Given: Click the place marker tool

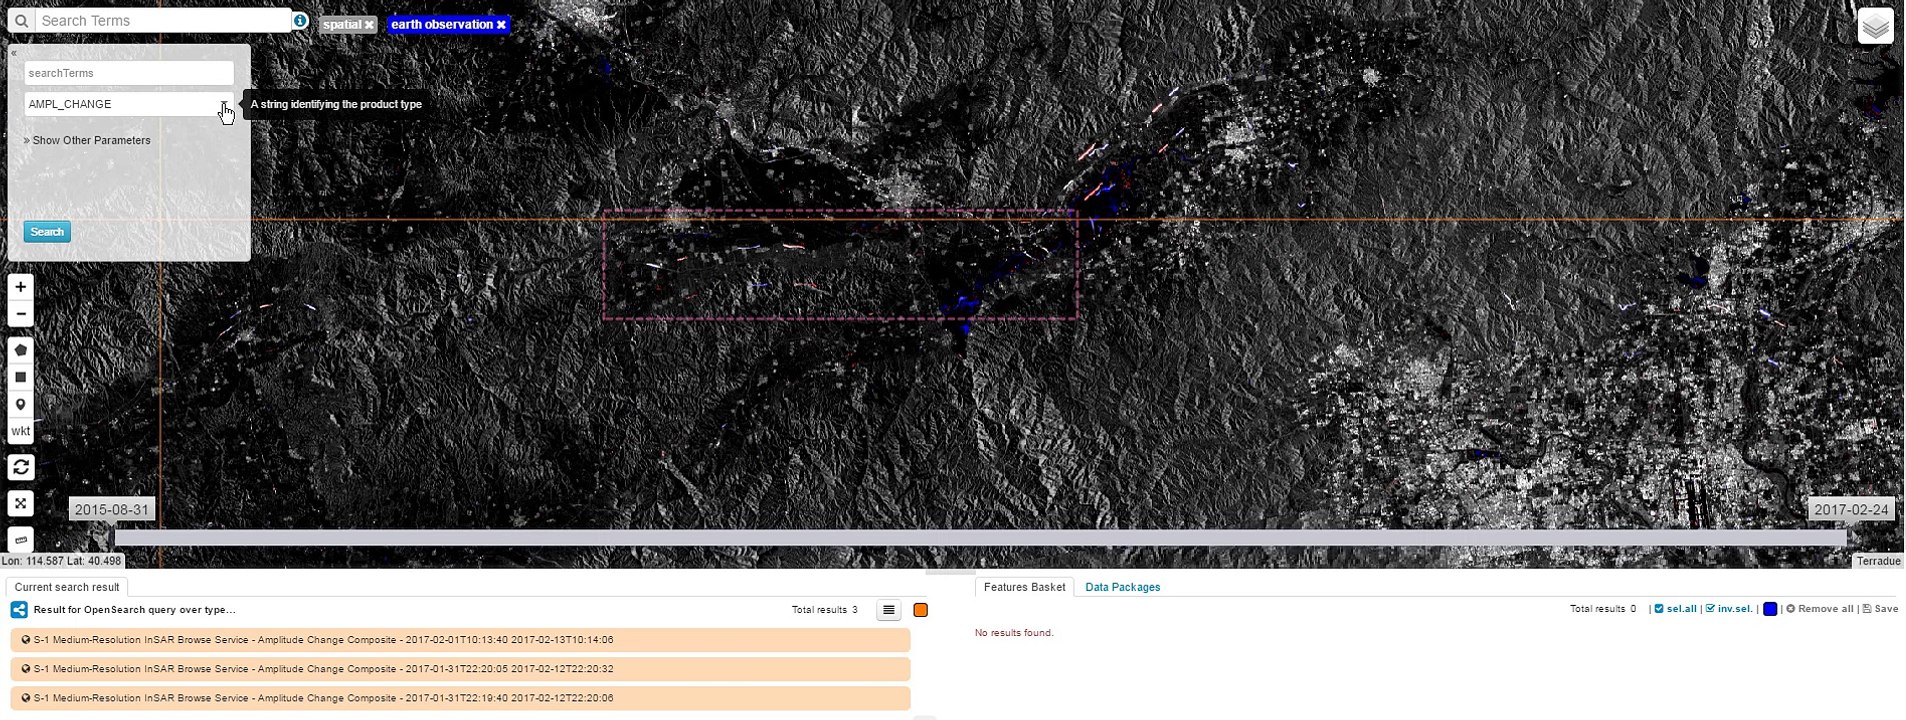Looking at the screenshot, I should point(20,405).
